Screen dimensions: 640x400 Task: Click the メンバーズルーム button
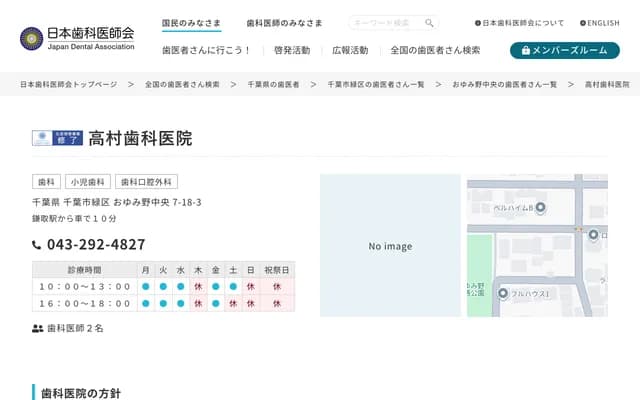coord(564,50)
